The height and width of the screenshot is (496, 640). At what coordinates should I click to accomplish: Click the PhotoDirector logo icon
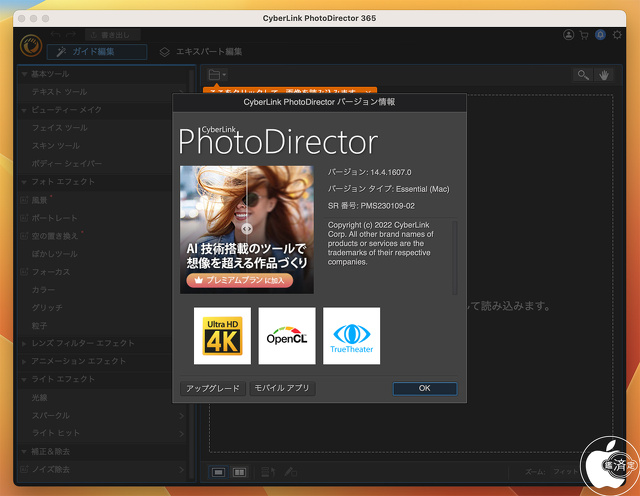click(x=31, y=45)
